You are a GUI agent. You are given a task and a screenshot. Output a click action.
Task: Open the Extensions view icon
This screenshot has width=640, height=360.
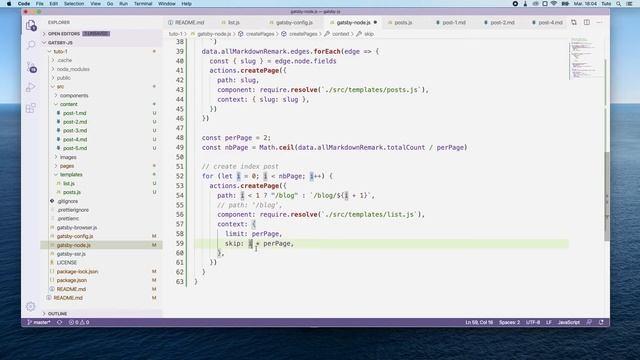(x=31, y=108)
